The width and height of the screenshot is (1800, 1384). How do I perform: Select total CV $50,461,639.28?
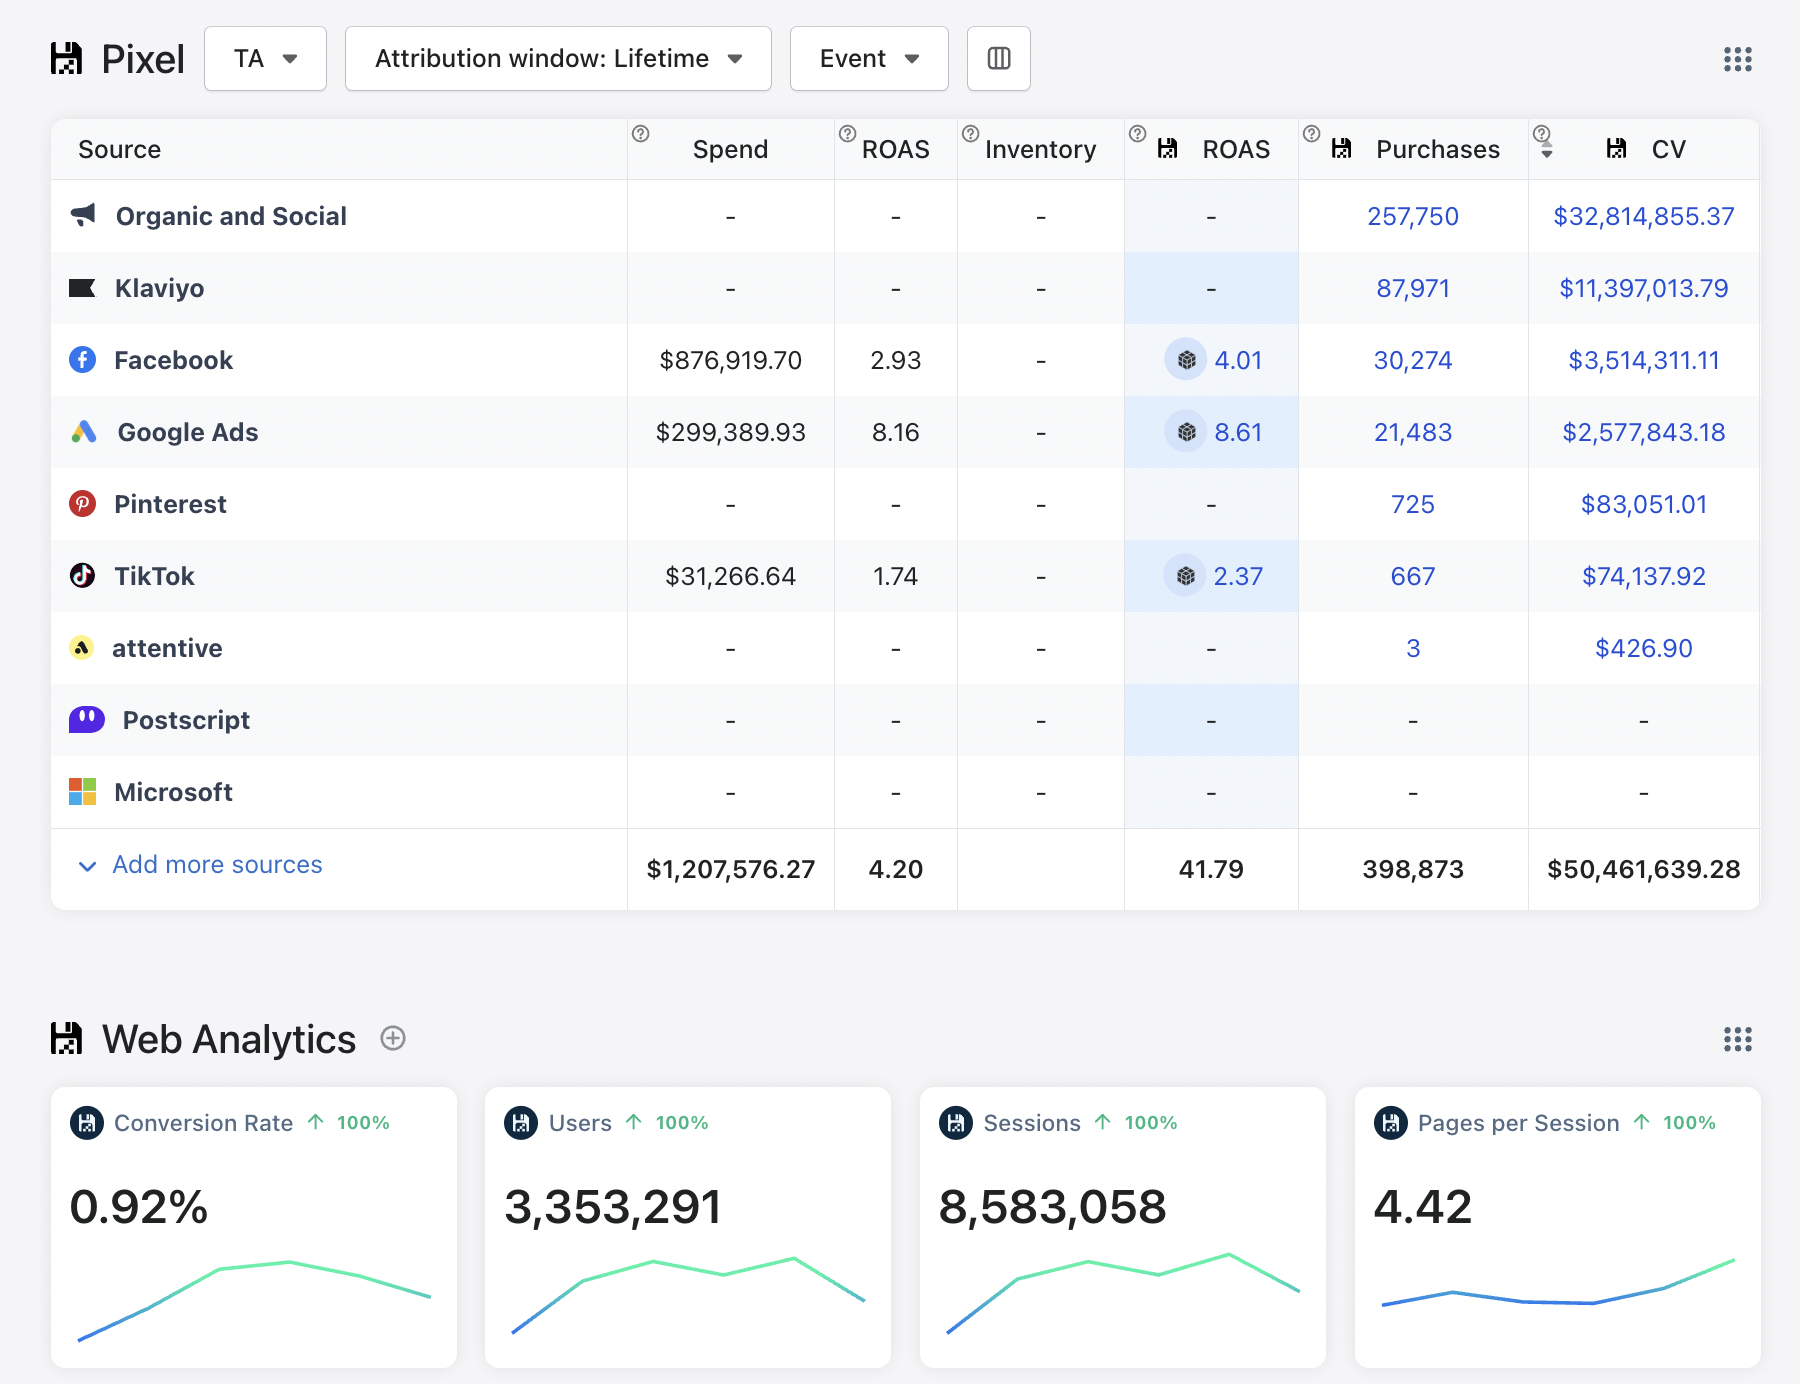1644,869
